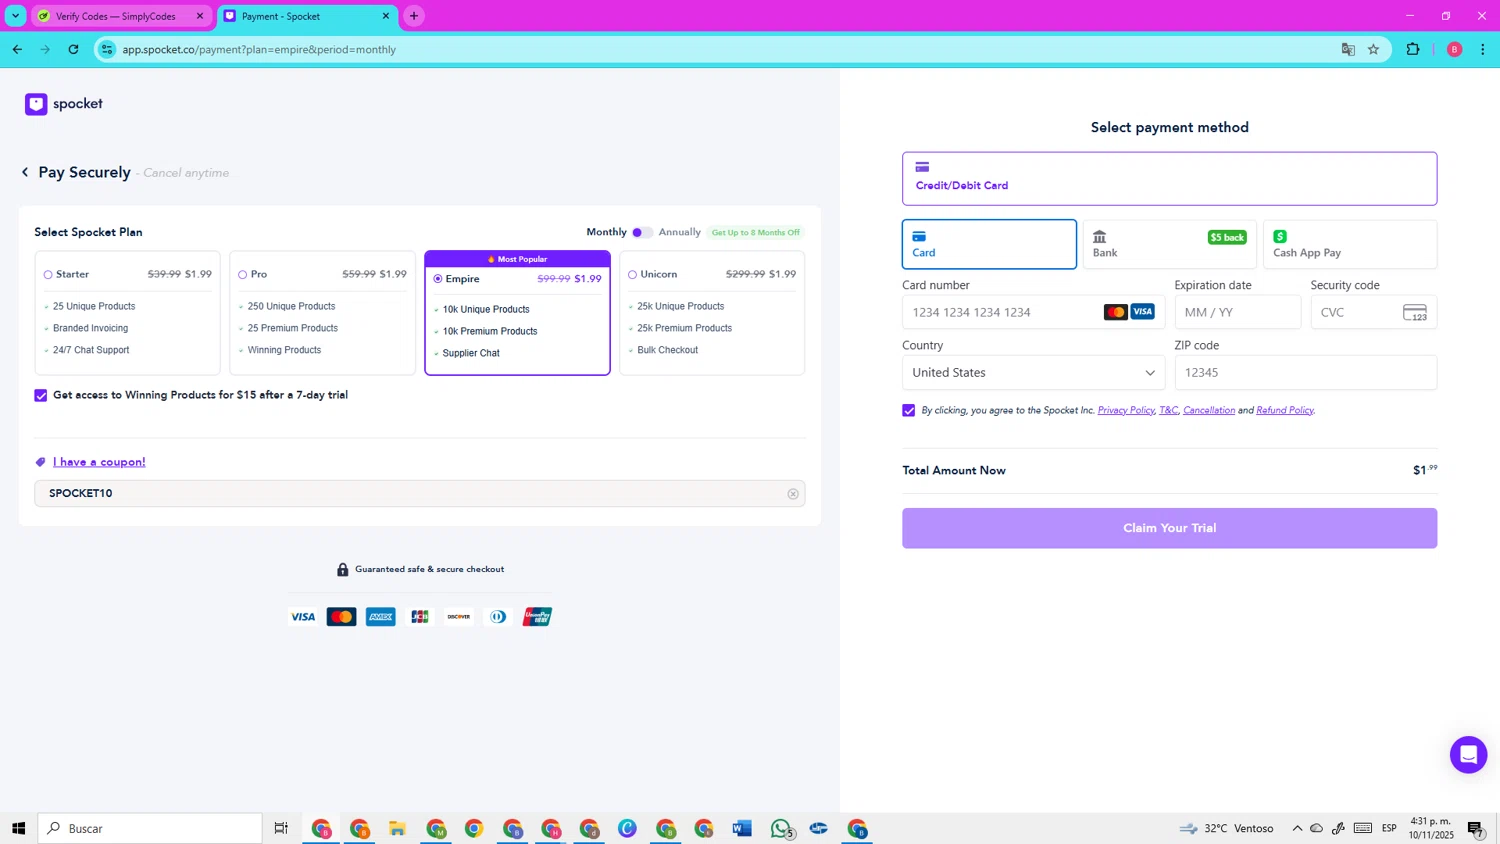The image size is (1500, 844).
Task: Open I have a coupon link
Action: (99, 462)
